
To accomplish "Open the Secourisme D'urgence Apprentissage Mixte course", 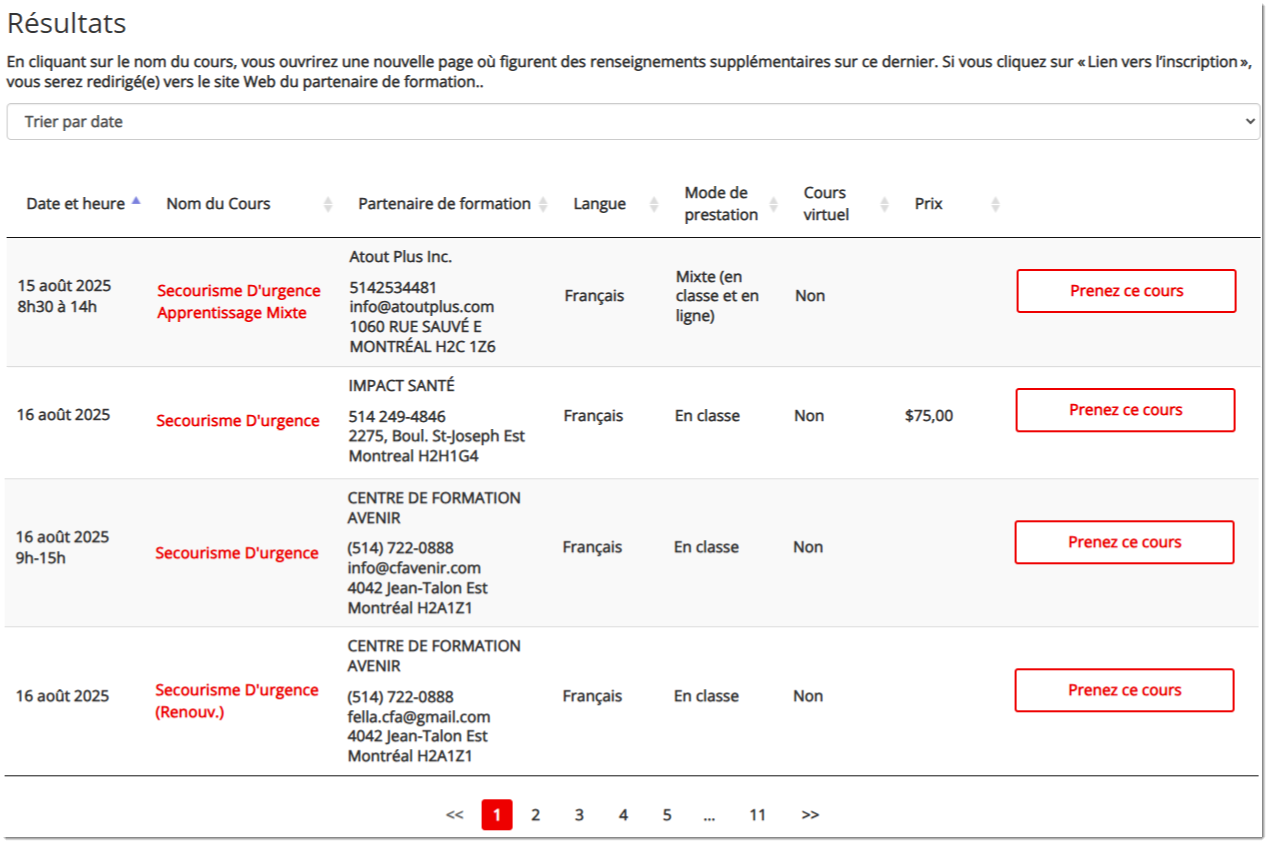I will [238, 301].
